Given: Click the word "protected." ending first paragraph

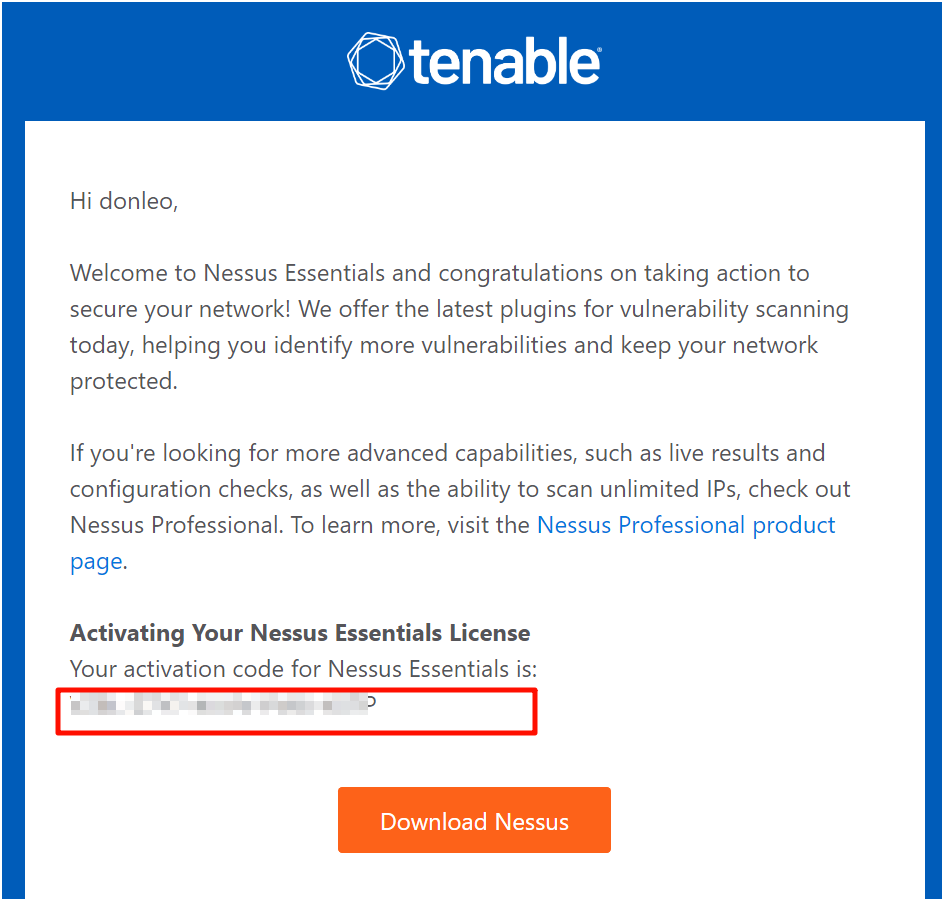Looking at the screenshot, I should (x=123, y=381).
